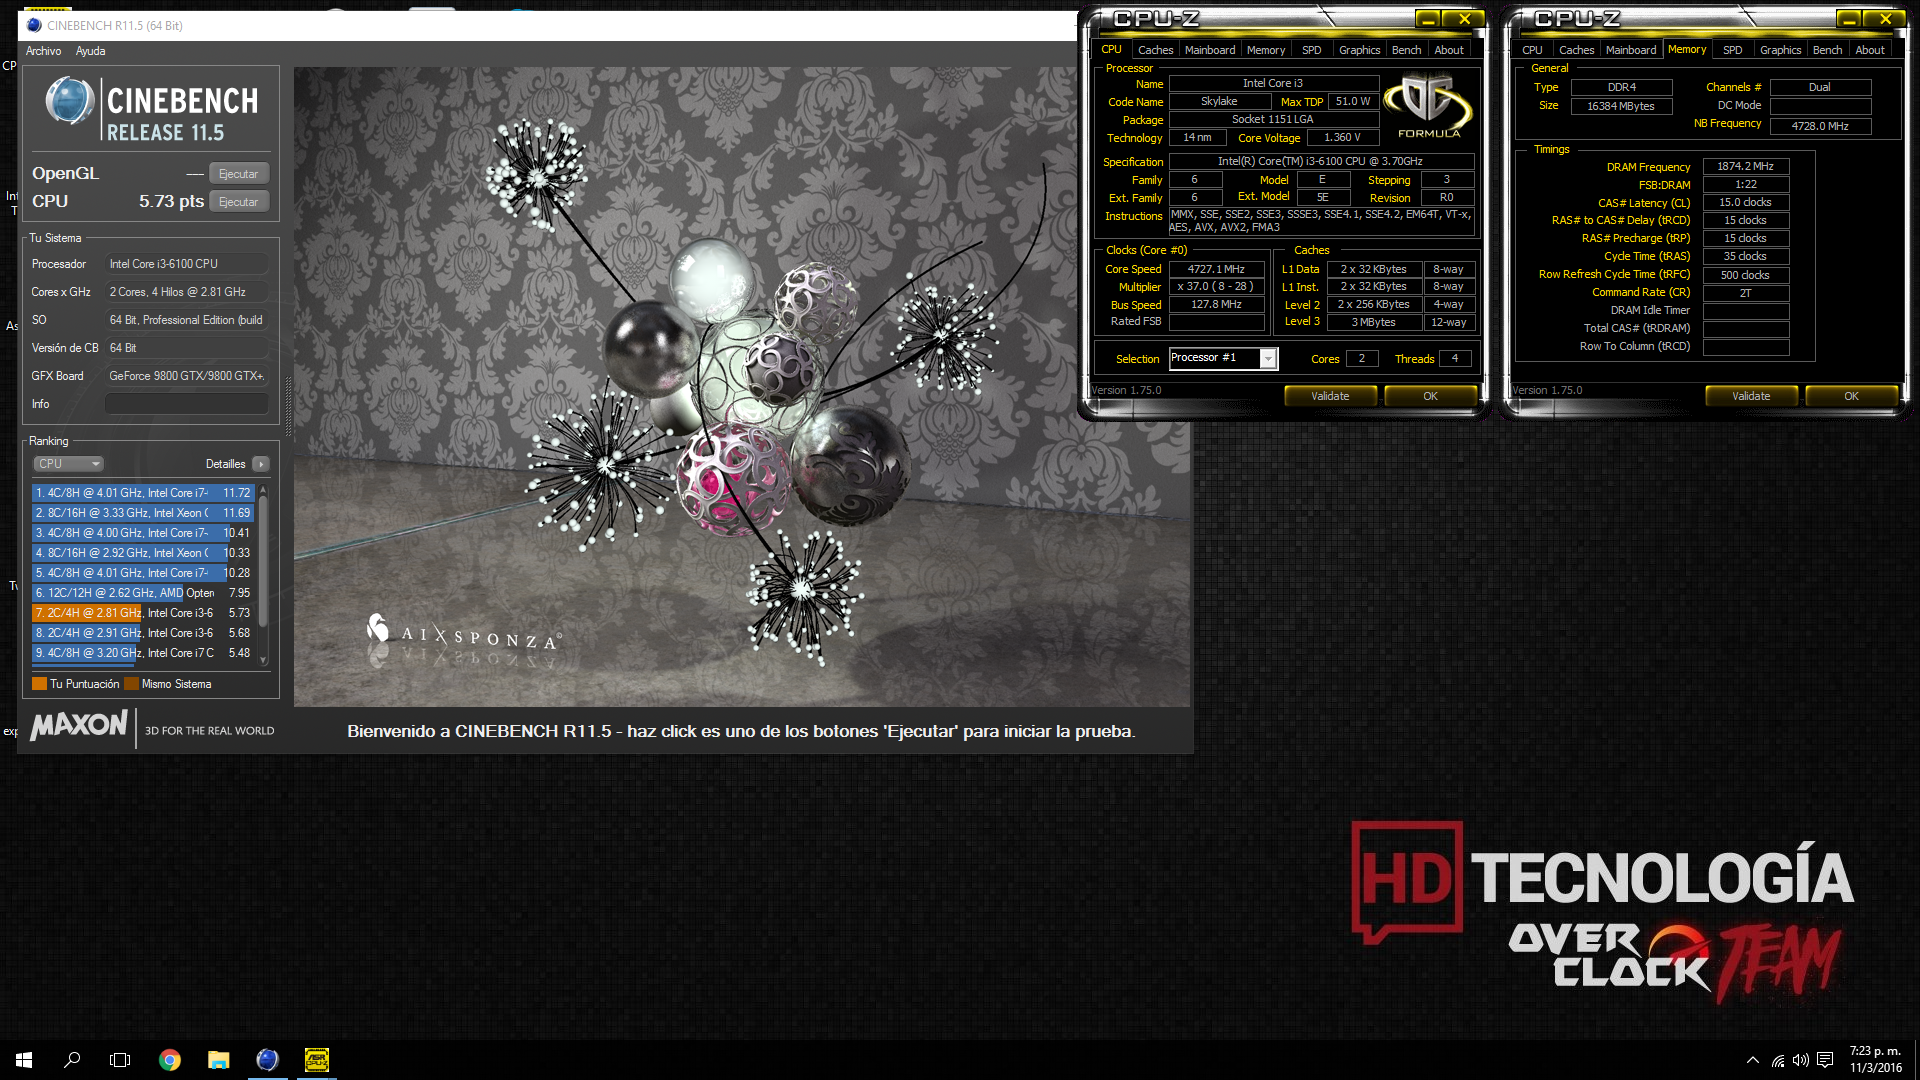Open network status tray icon
The width and height of the screenshot is (1920, 1080).
1778,1060
